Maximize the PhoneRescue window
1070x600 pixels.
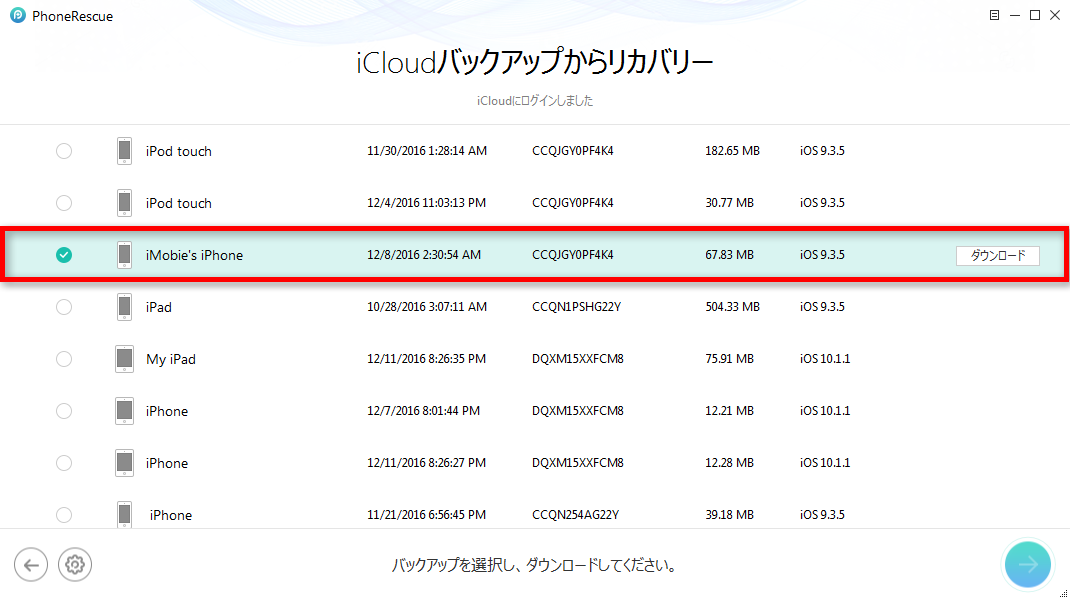point(1035,15)
